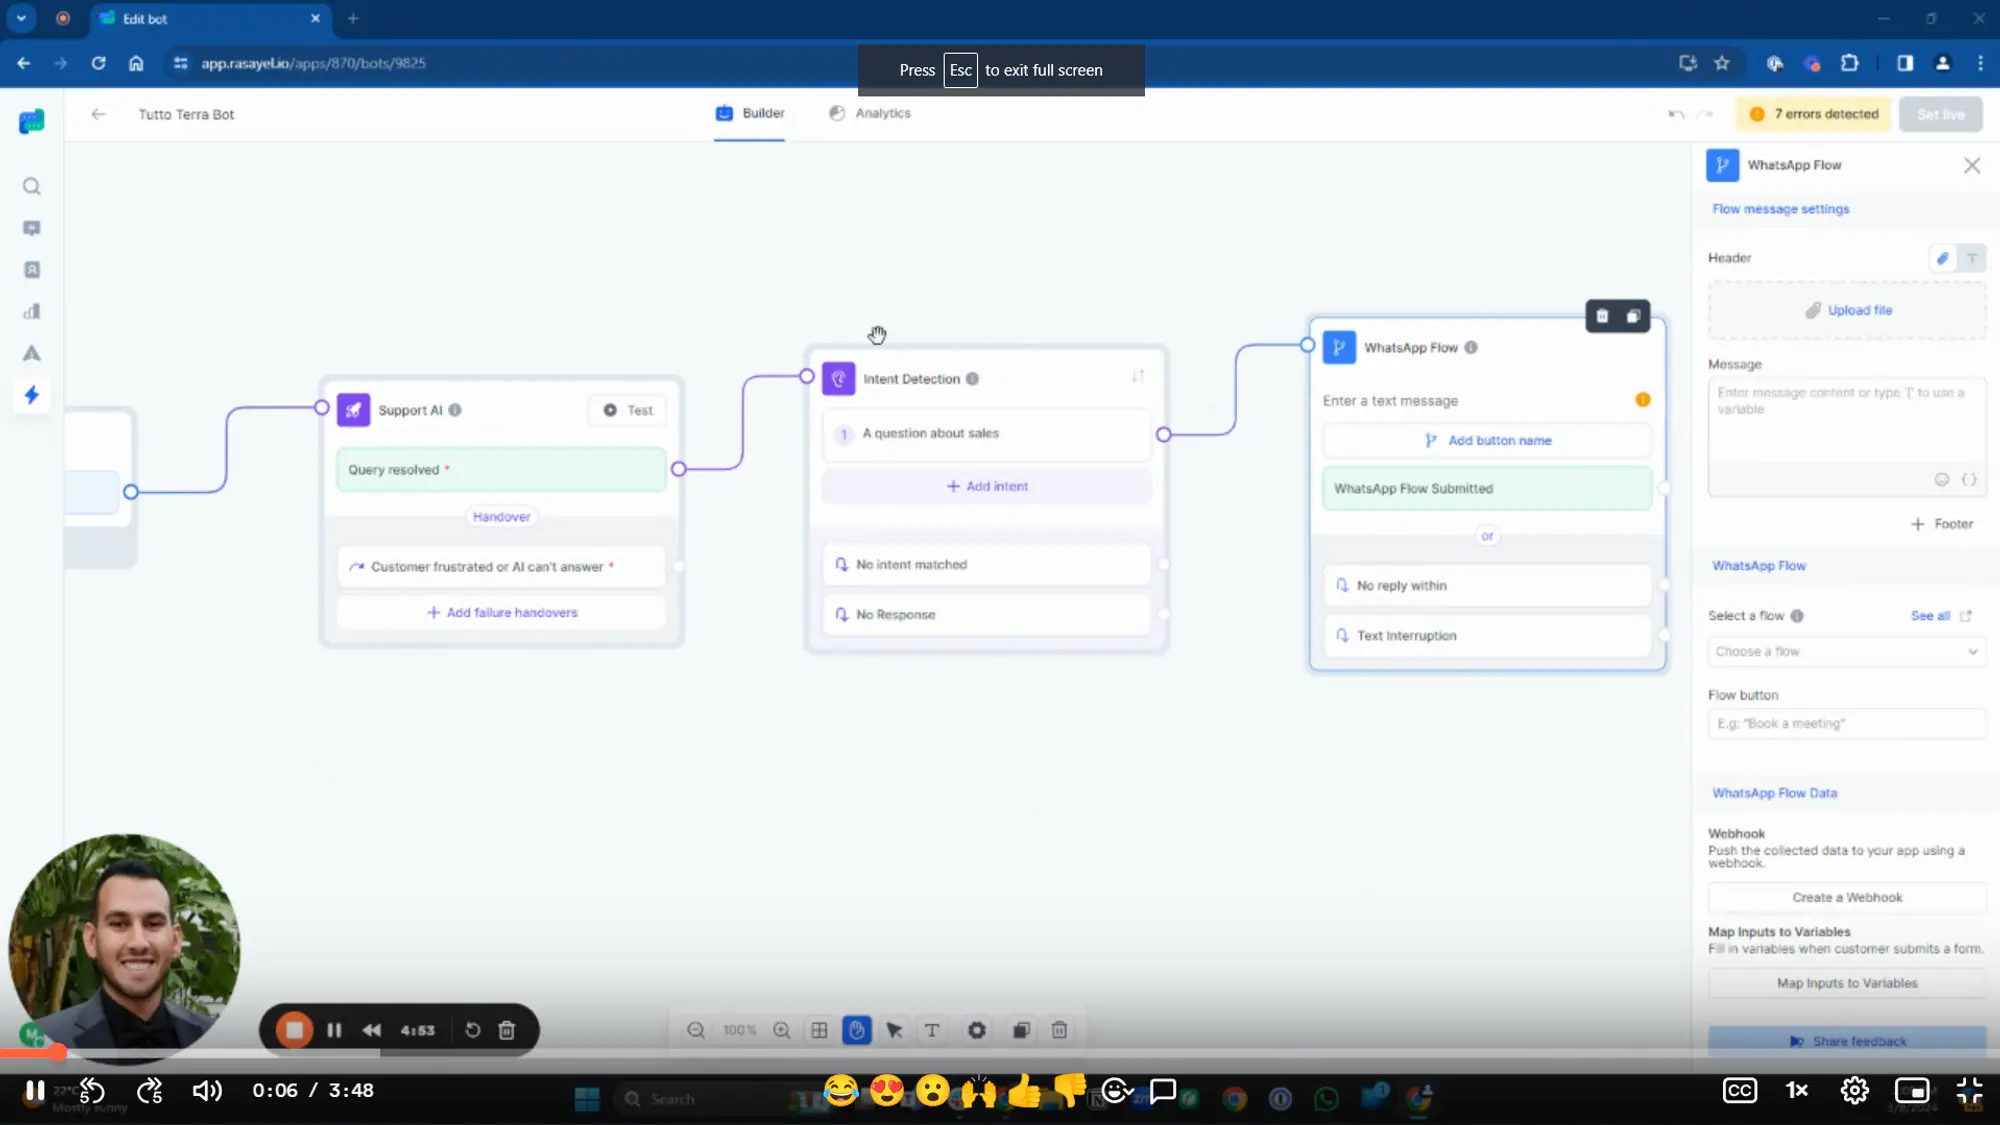
Task: Toggle play/pause video playback
Action: click(36, 1089)
